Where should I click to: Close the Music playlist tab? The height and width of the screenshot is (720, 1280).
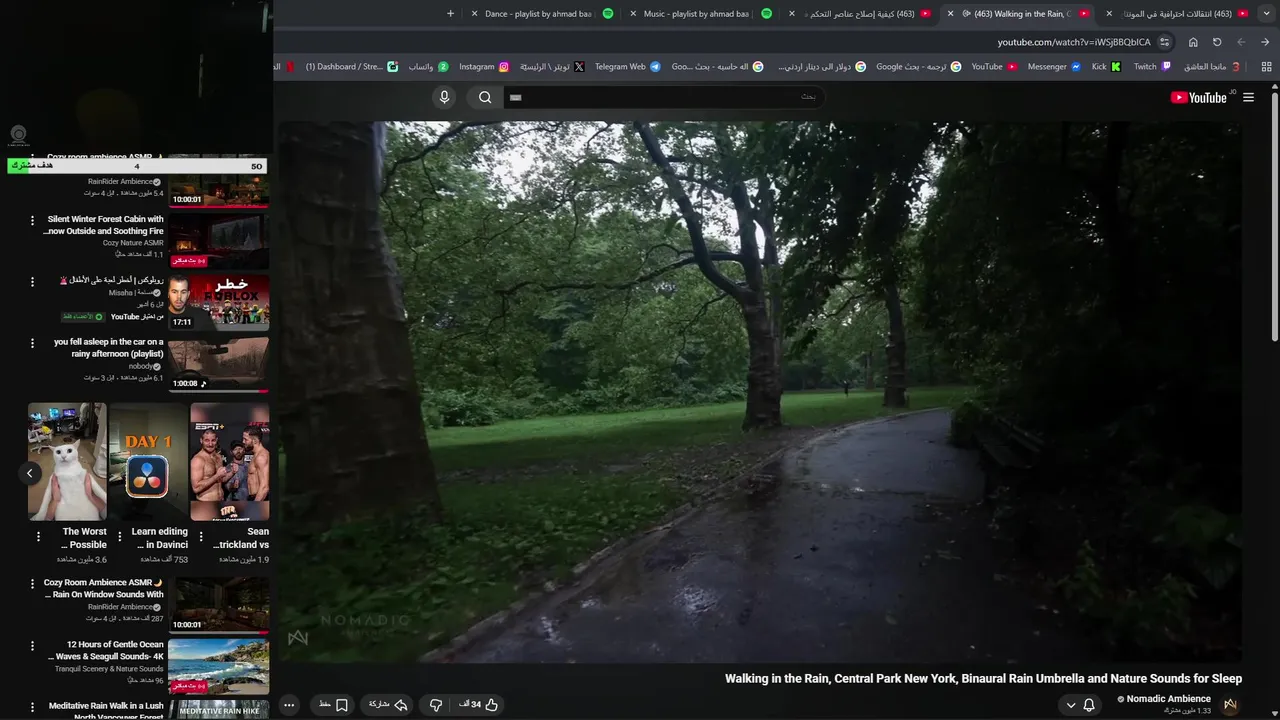tap(633, 14)
